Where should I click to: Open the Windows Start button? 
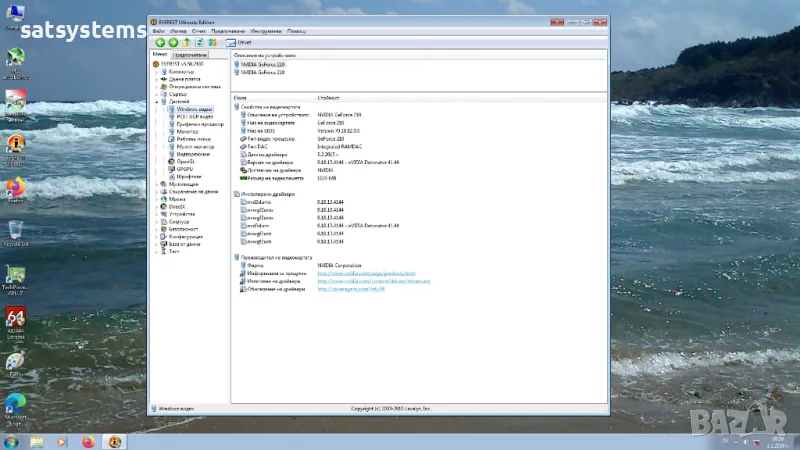coord(11,441)
